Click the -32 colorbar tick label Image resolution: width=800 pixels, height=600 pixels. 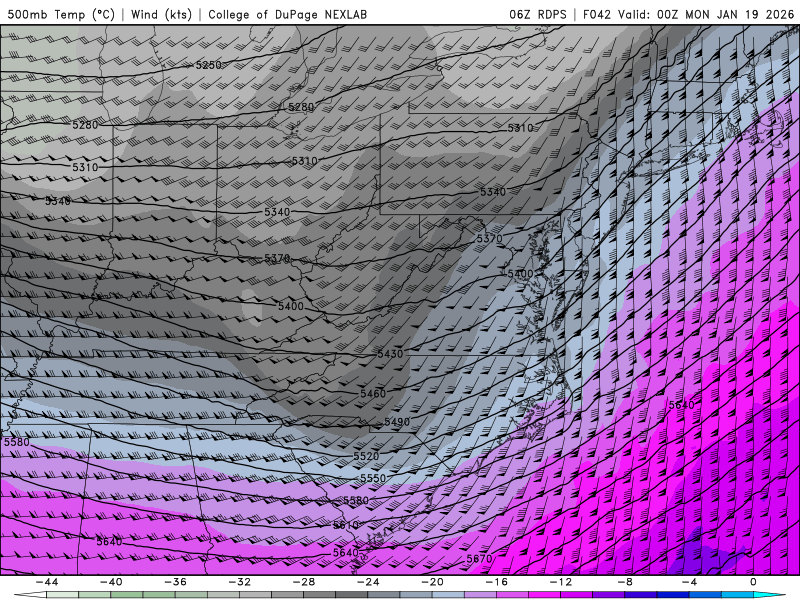pos(239,582)
